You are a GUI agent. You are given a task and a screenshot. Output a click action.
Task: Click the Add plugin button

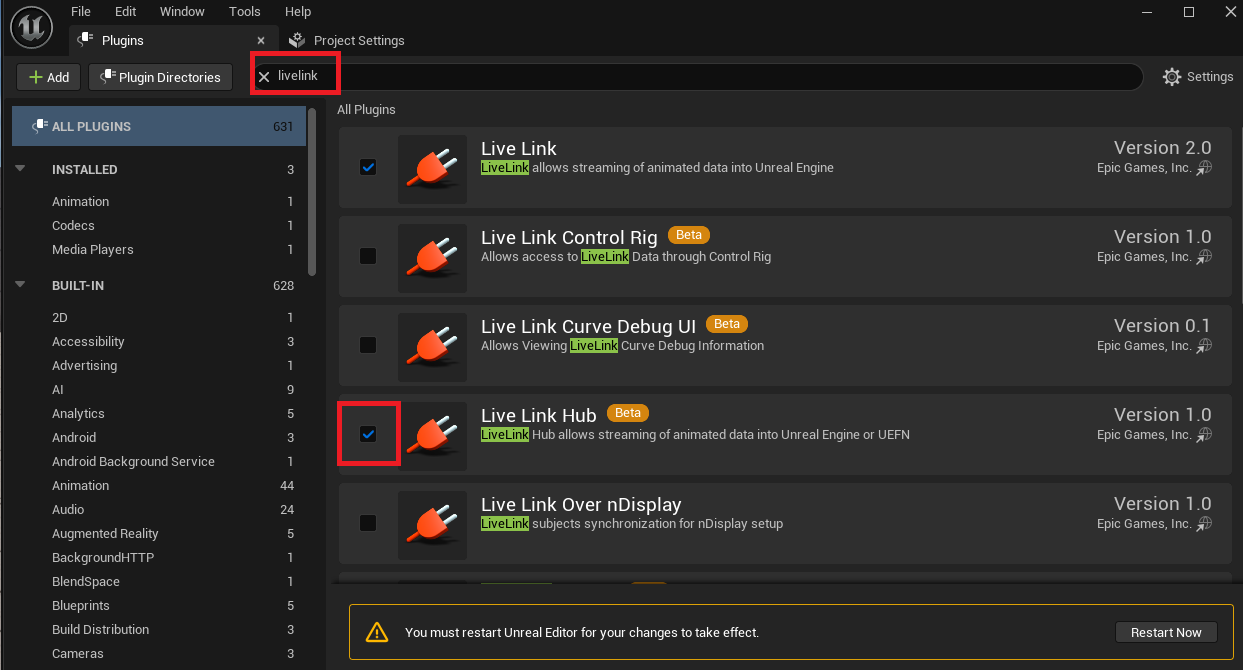coord(49,77)
